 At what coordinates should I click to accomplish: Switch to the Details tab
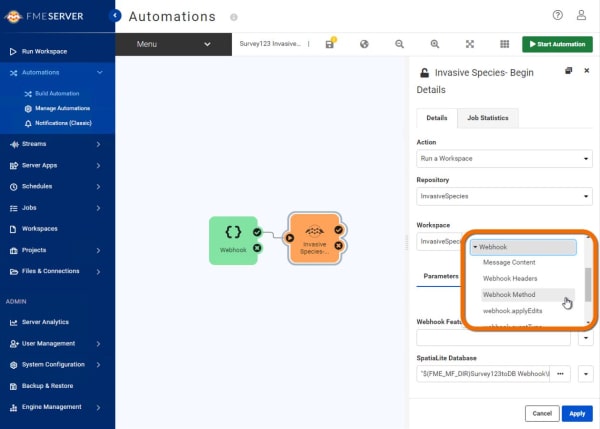(x=437, y=118)
